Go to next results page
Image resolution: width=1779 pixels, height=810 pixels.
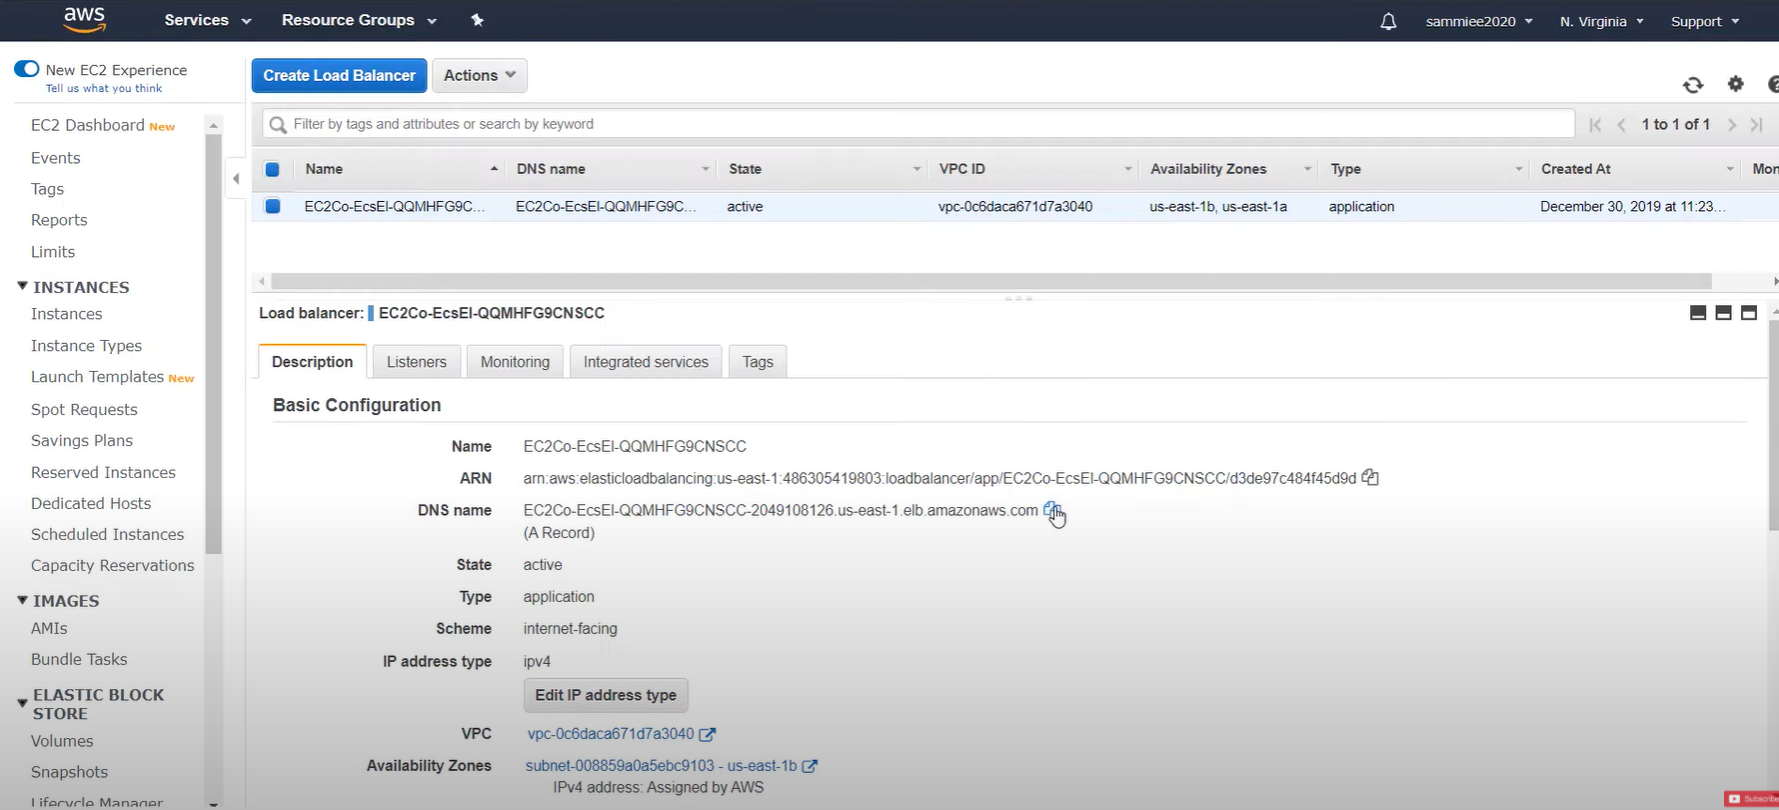point(1732,125)
